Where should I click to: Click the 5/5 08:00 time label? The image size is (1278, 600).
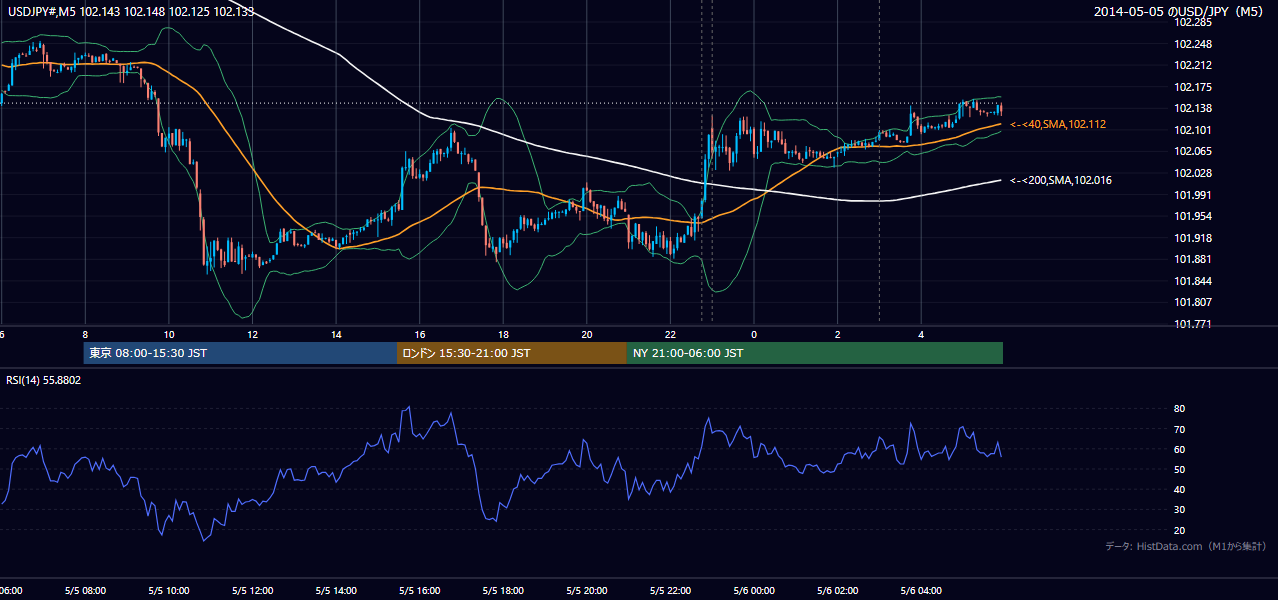click(x=85, y=591)
